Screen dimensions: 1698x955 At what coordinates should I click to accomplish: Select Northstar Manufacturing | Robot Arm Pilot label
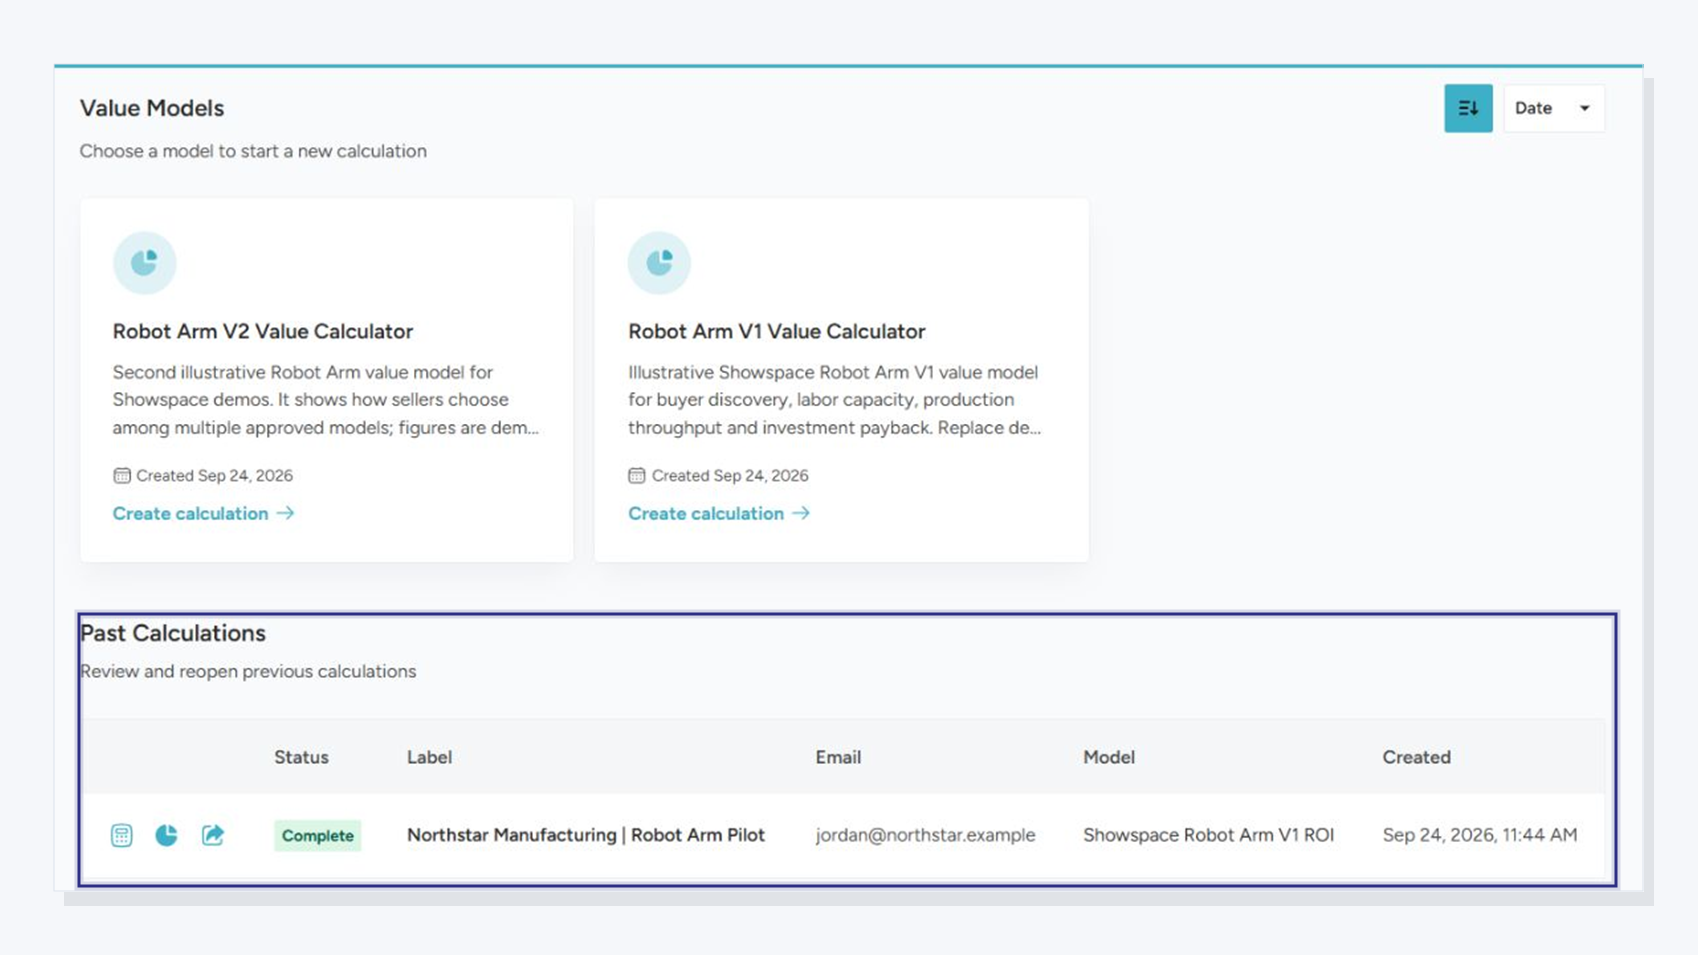tap(586, 835)
